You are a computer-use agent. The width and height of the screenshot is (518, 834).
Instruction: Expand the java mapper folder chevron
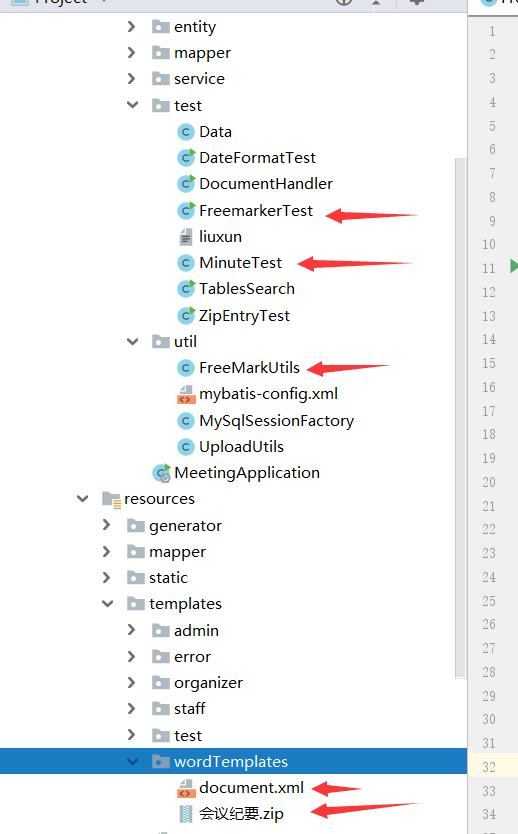click(x=131, y=53)
